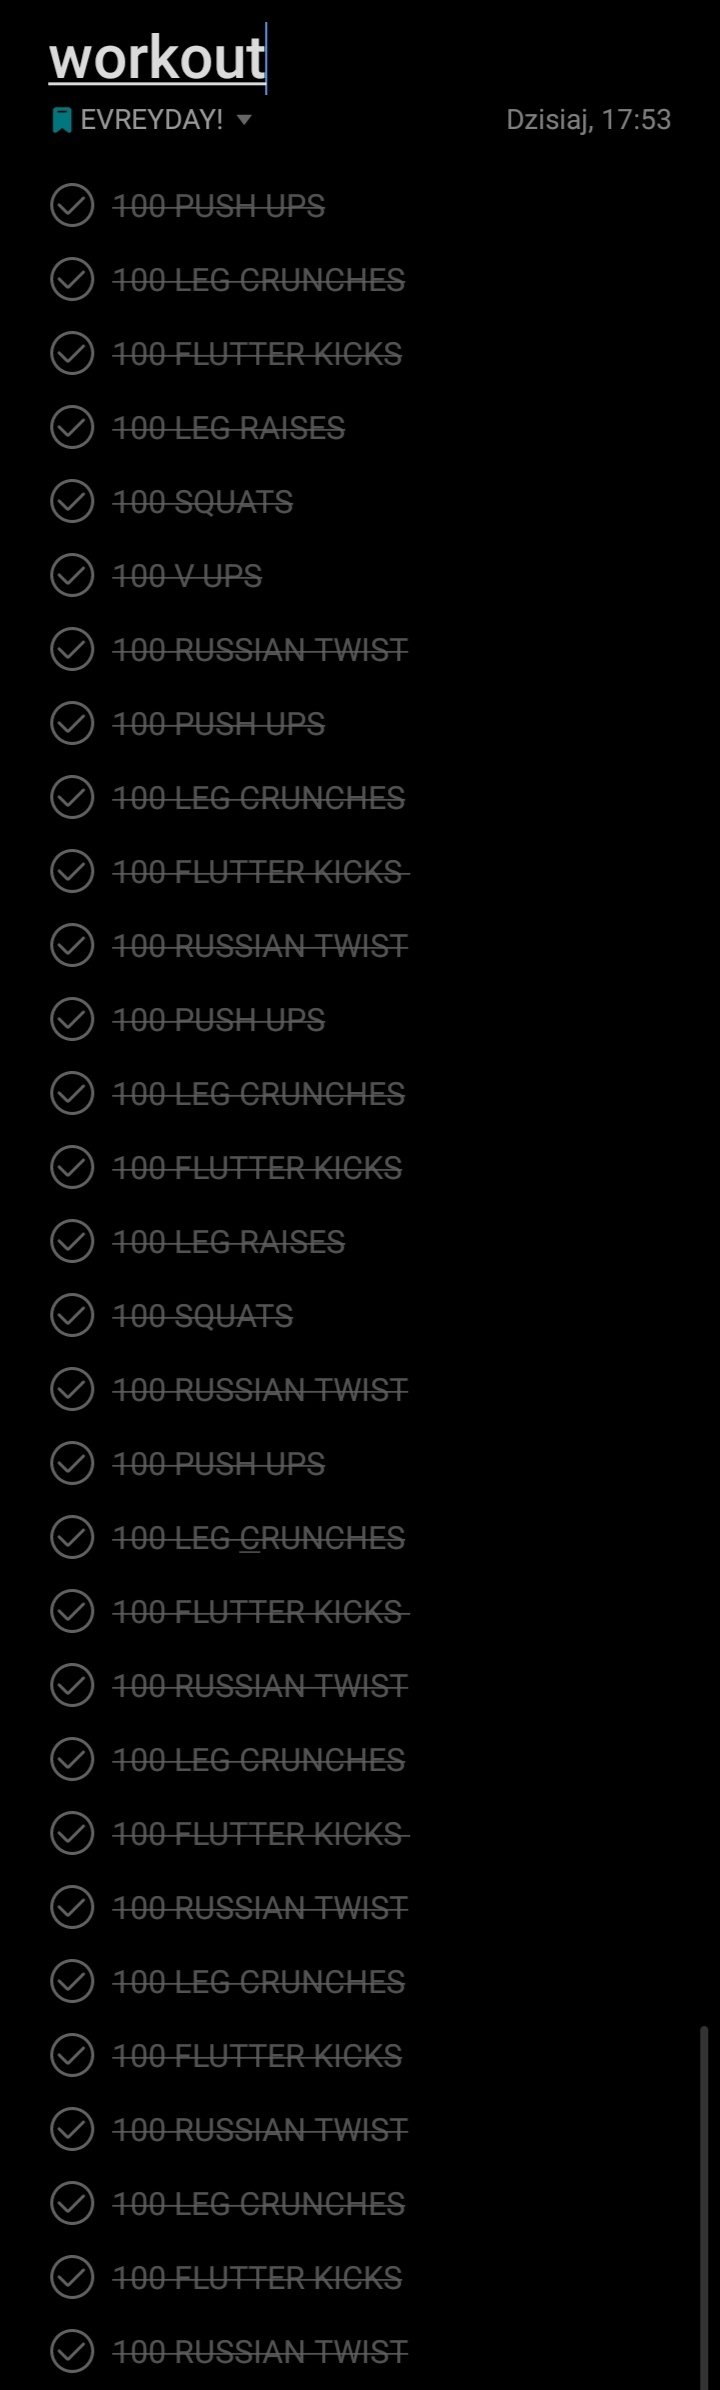Click the vertical scrollbar thumb
This screenshot has width=720, height=2390.
tap(704, 2206)
